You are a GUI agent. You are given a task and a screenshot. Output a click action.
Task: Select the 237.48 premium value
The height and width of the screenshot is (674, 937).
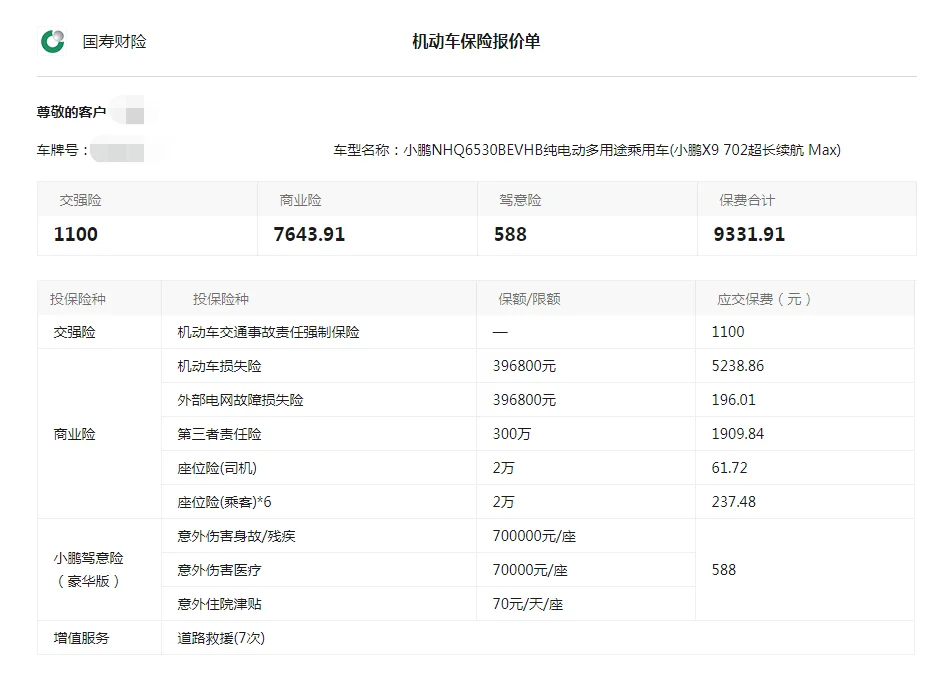734,503
